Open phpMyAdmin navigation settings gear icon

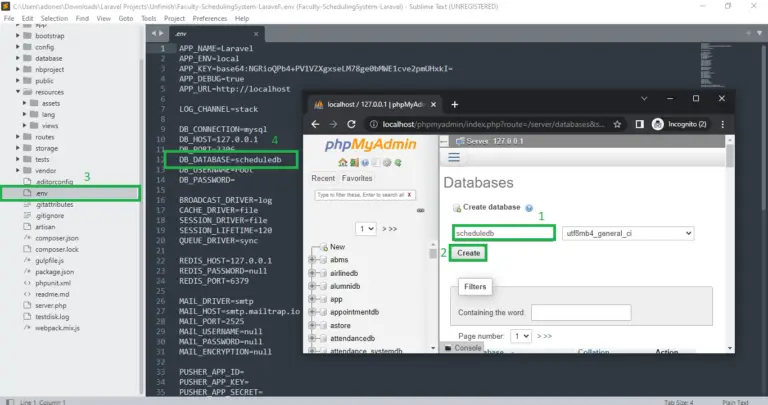tap(387, 163)
